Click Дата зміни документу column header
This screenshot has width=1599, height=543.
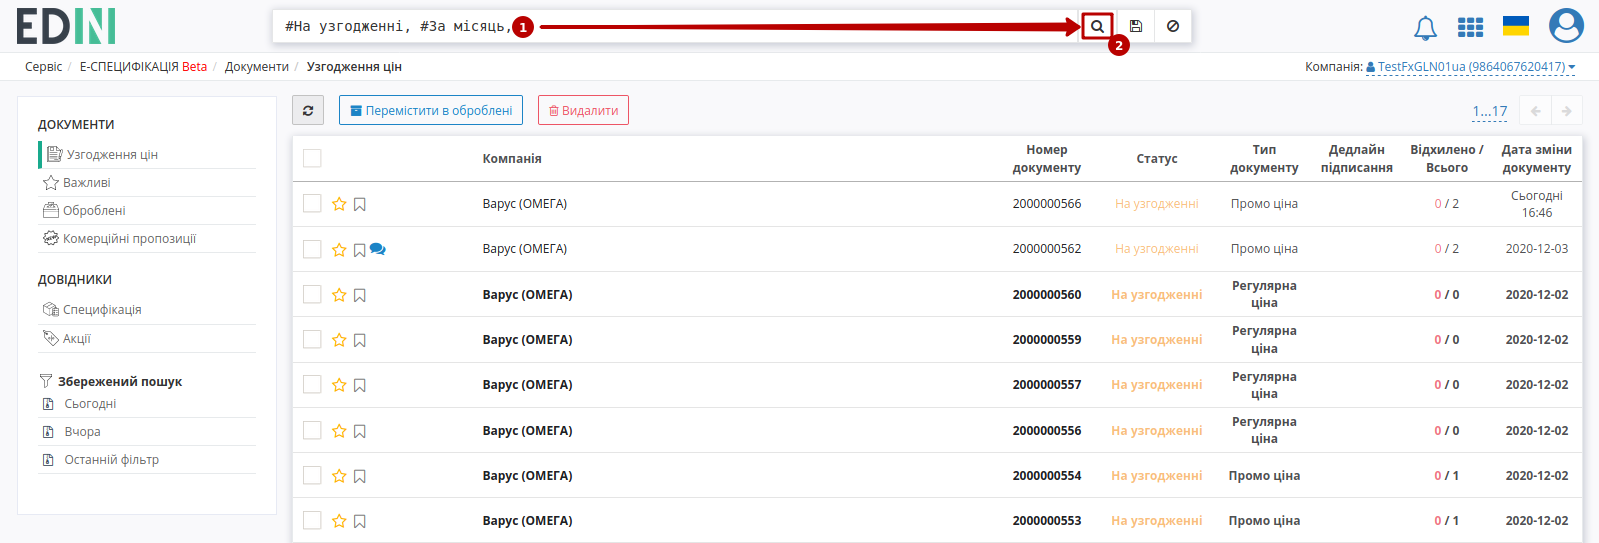tap(1536, 159)
